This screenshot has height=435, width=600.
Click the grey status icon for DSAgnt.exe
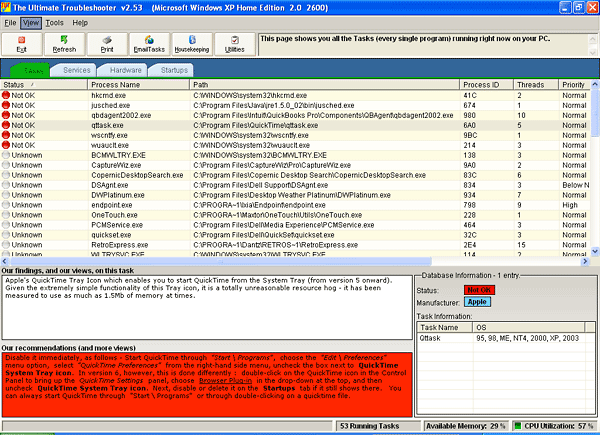6,184
